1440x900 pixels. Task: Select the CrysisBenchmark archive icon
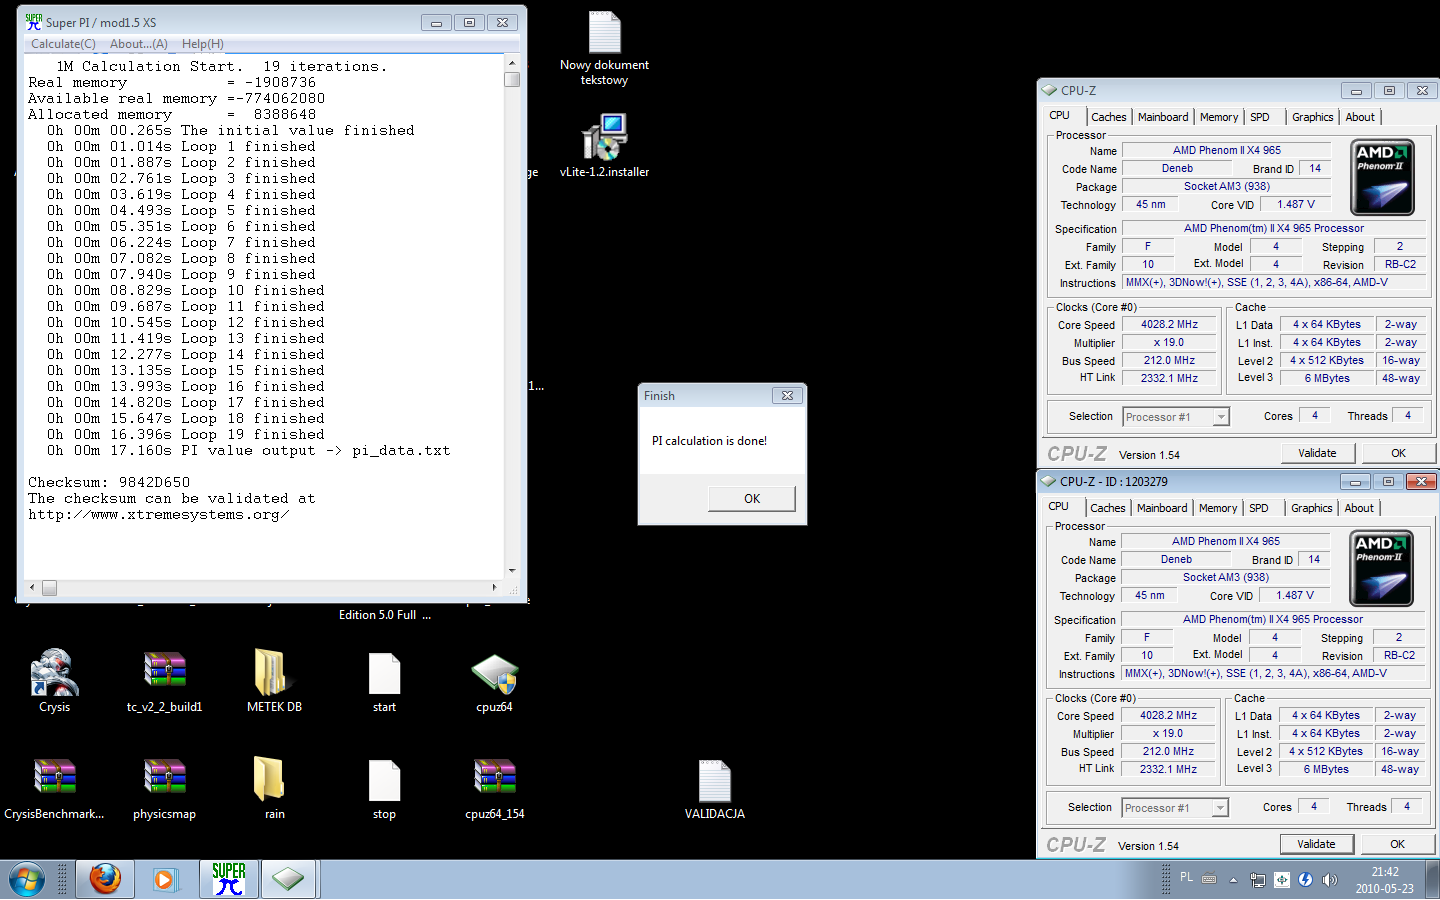[x=55, y=778]
